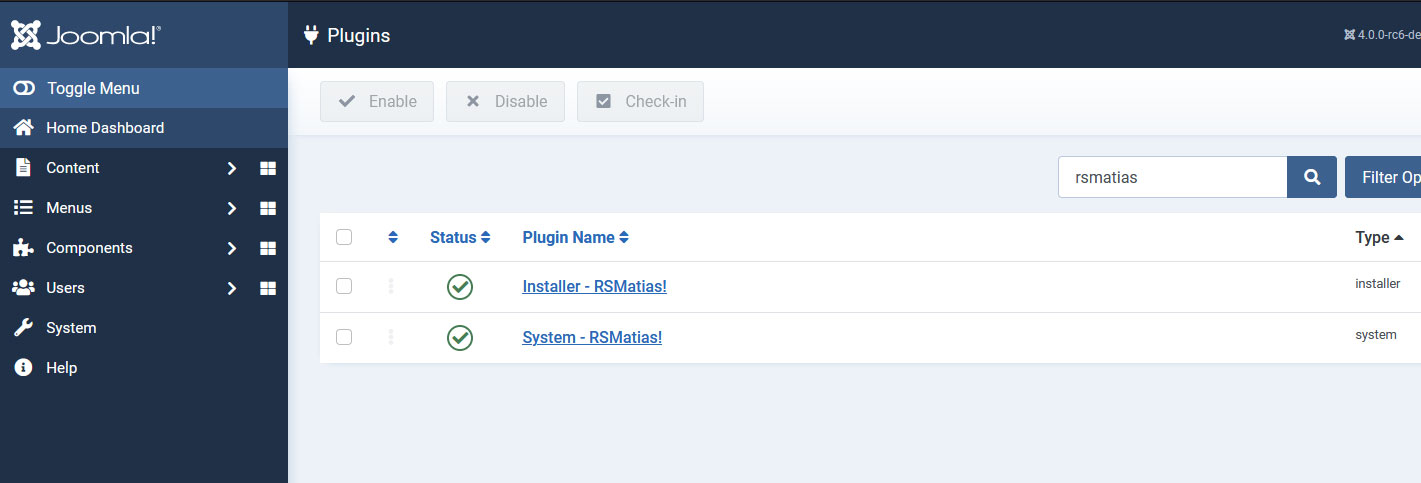Click the Check-in button
1421x483 pixels.
(640, 102)
